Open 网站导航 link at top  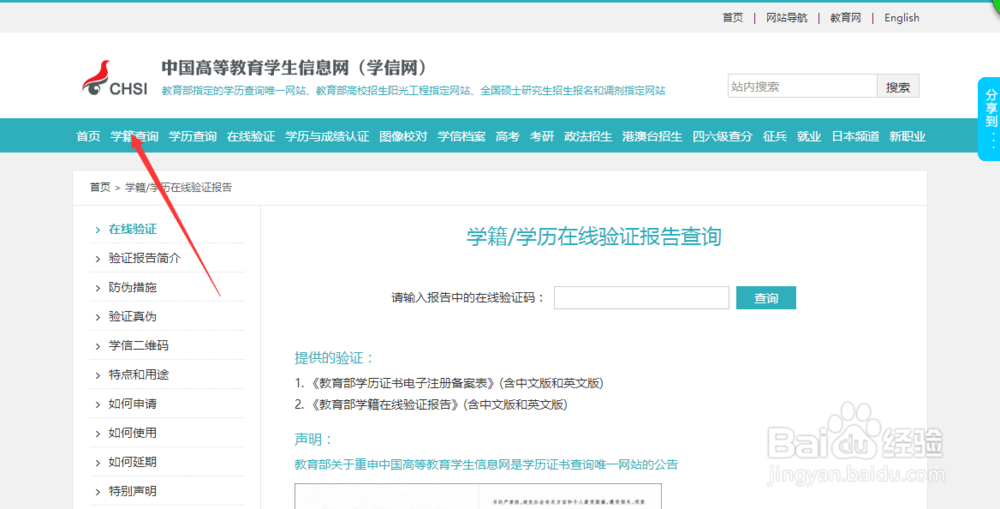787,18
